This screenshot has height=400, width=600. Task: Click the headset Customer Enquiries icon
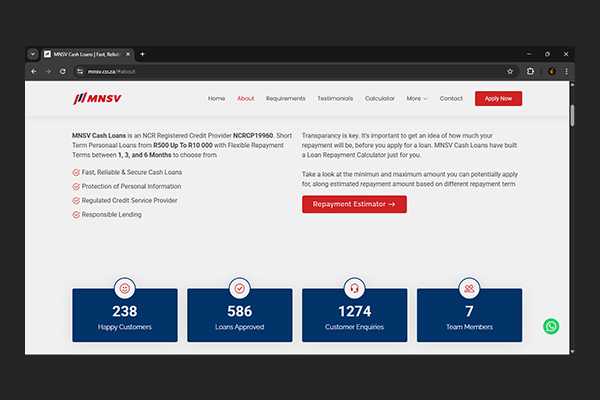click(x=354, y=288)
